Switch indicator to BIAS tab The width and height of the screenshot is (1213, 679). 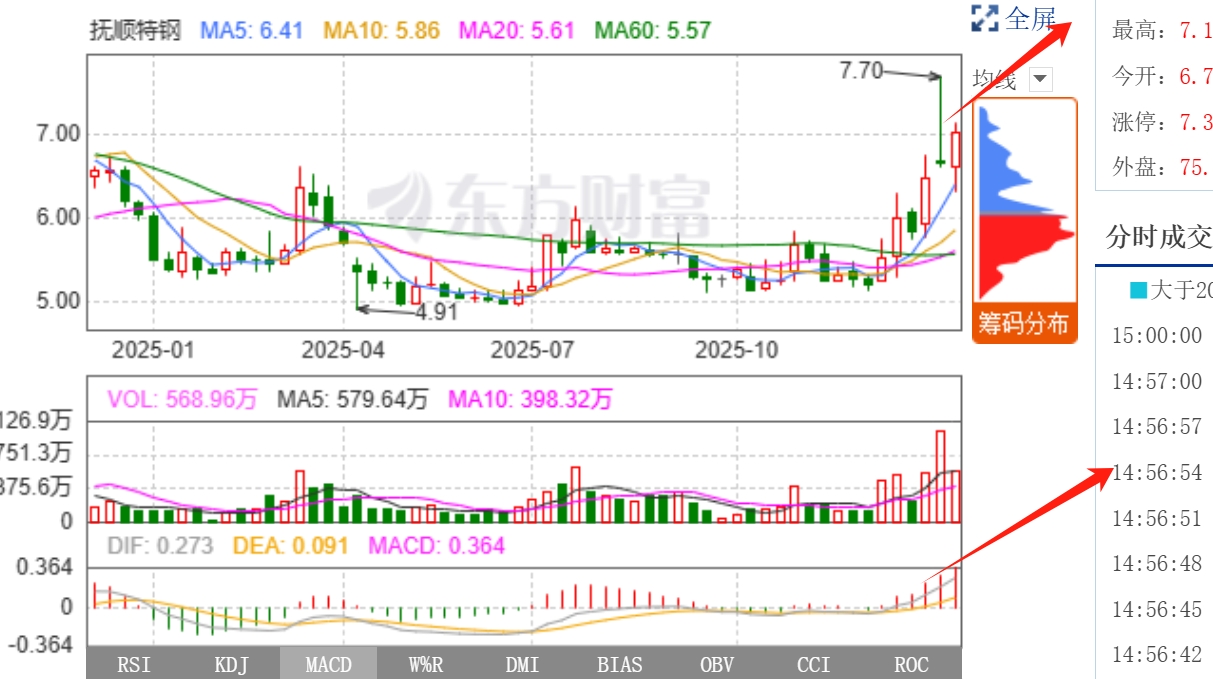619,664
